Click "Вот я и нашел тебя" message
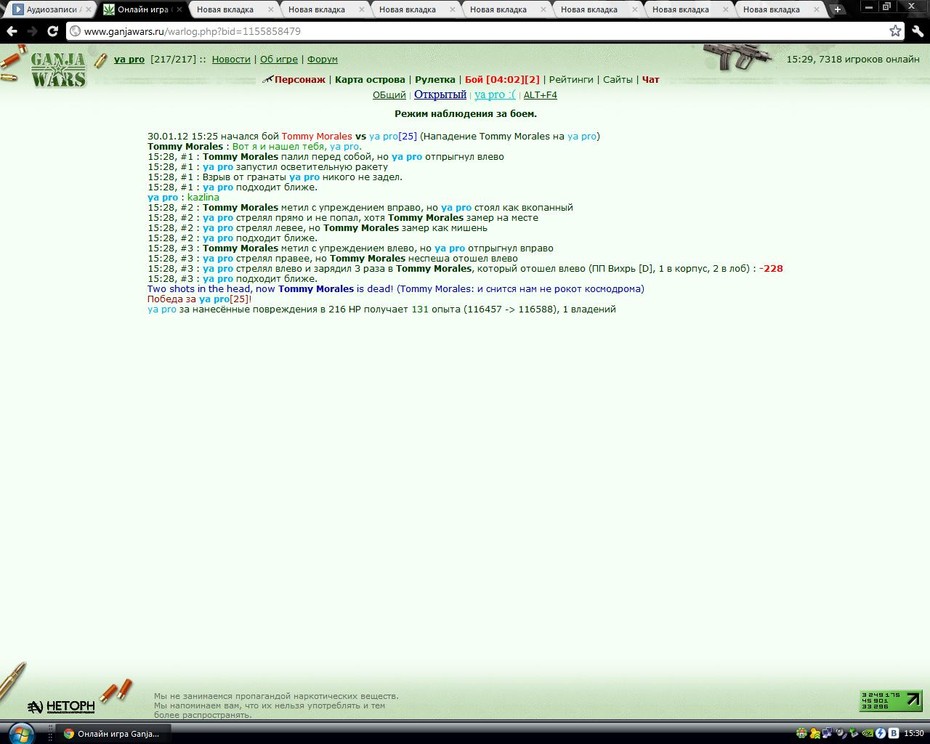The width and height of the screenshot is (930, 744). coord(278,147)
